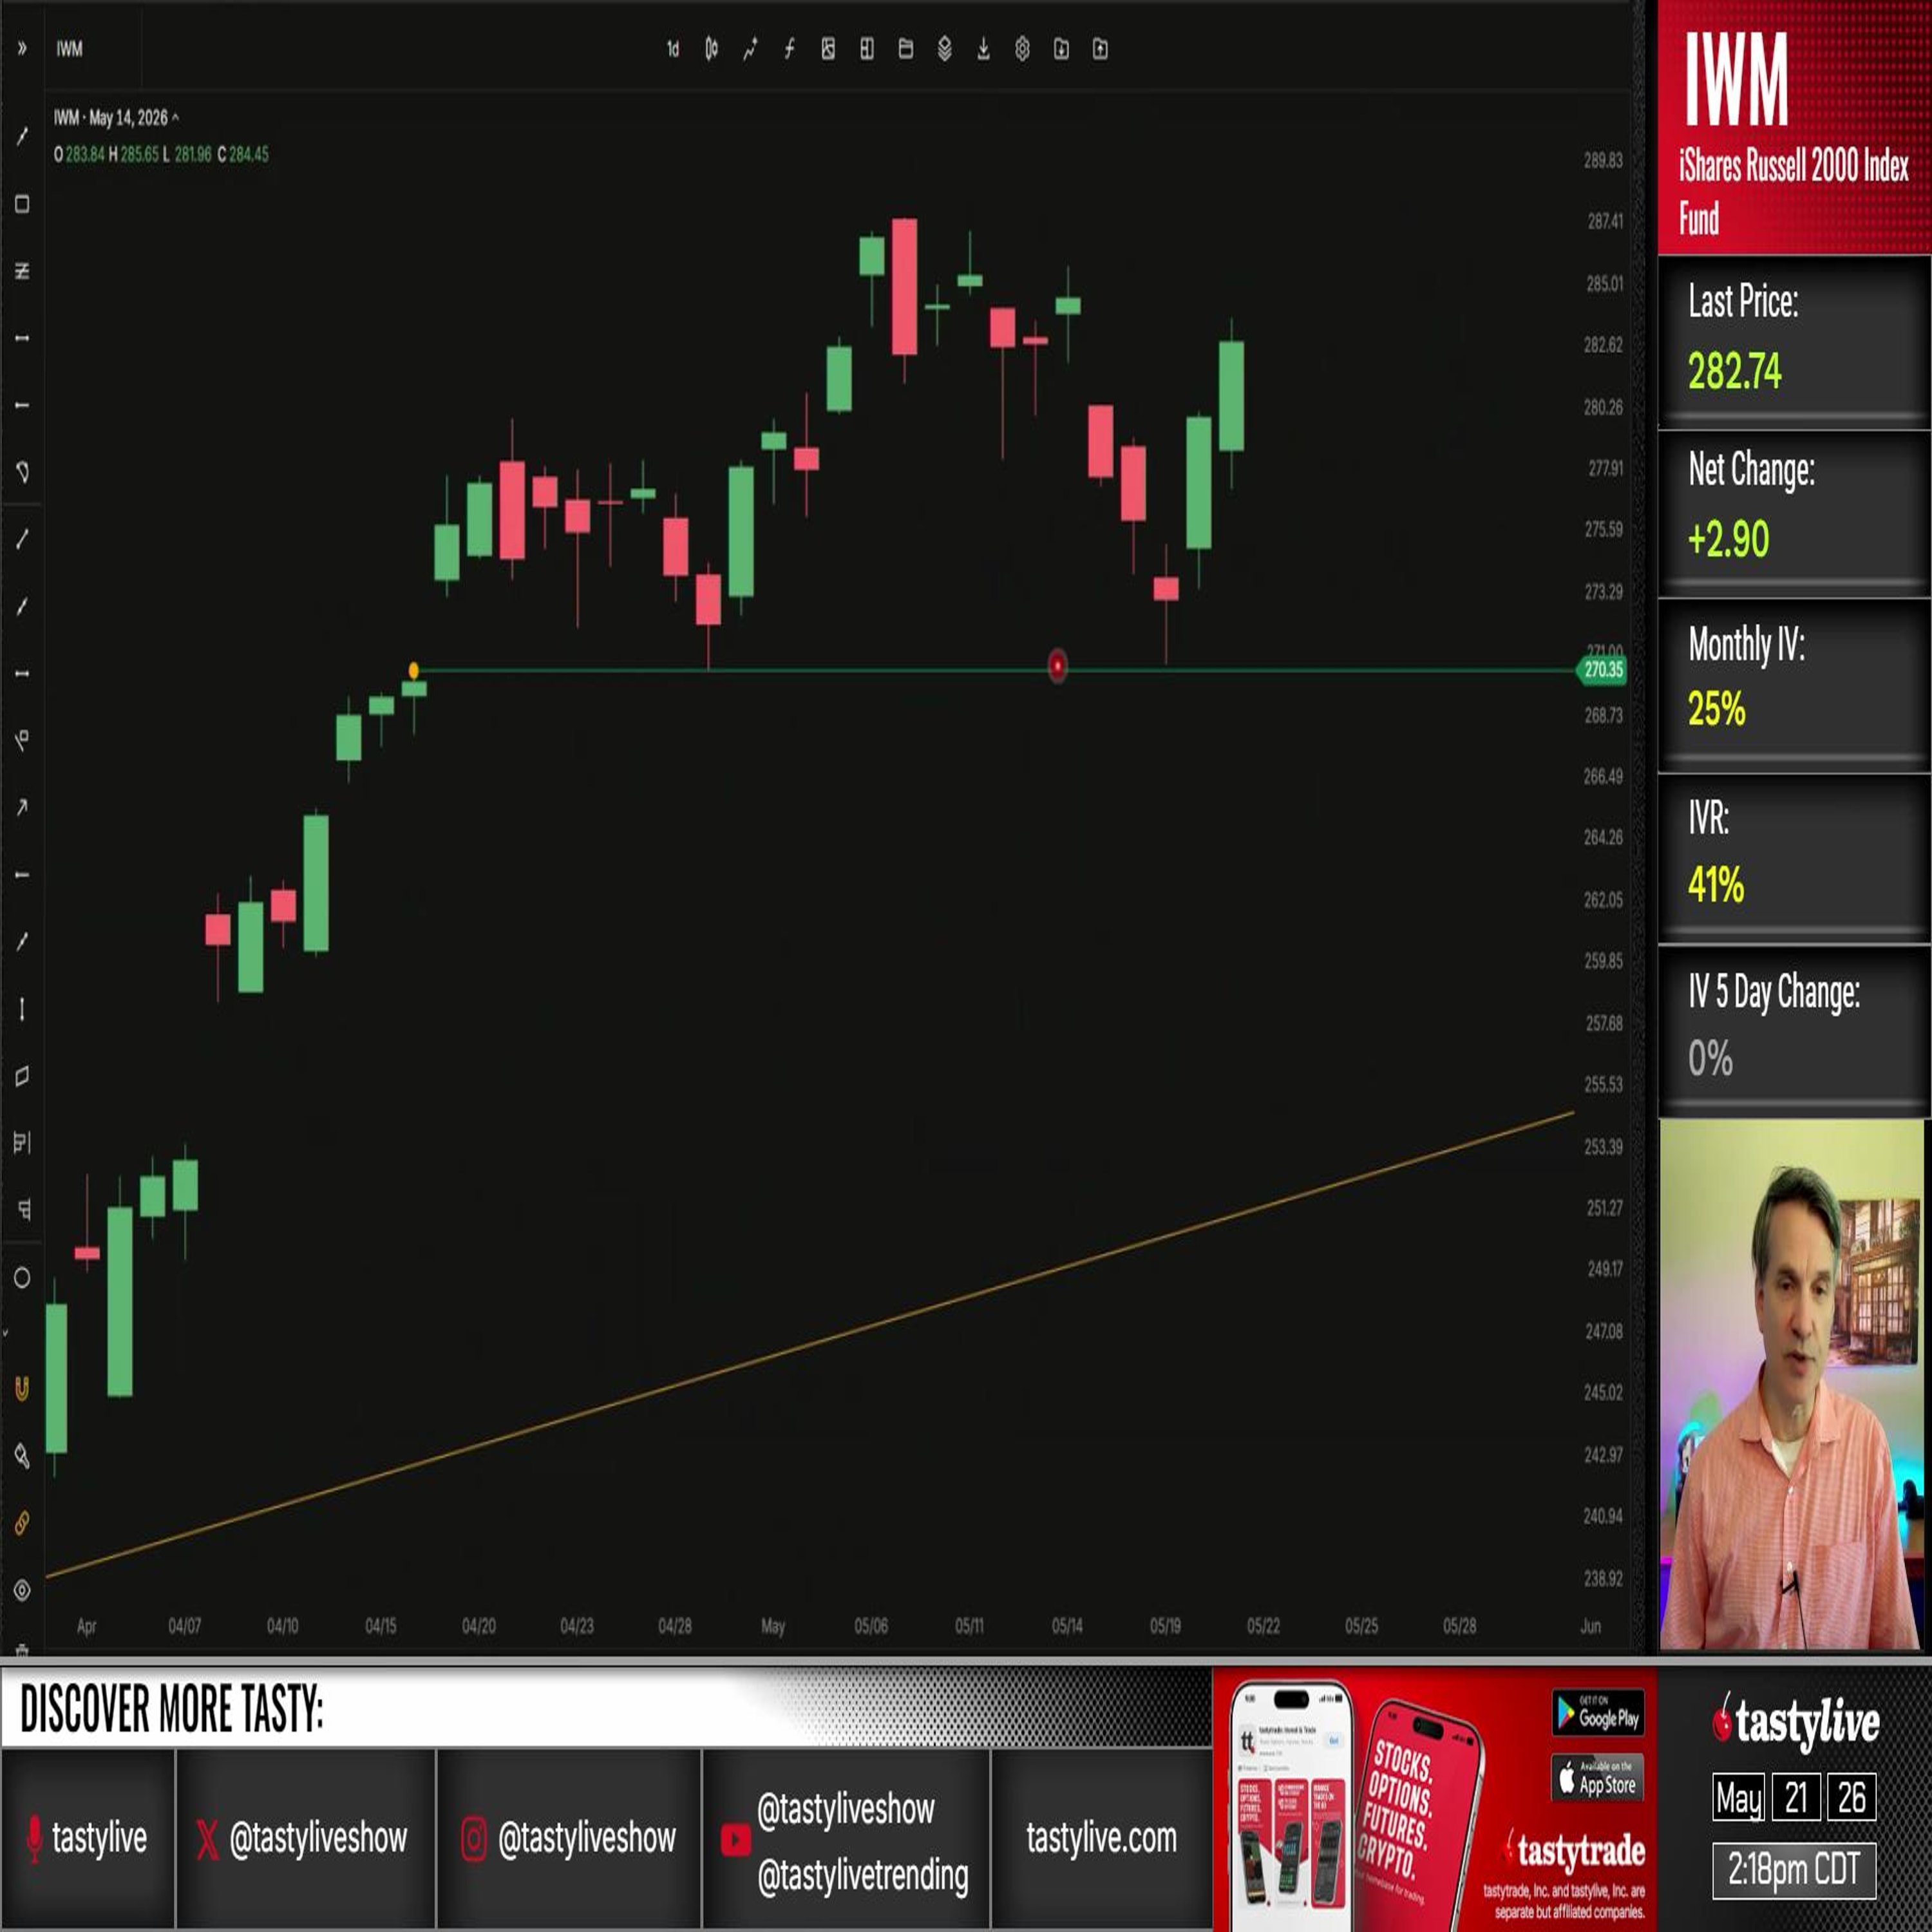
Task: Open the layers stack icon
Action: click(x=944, y=49)
